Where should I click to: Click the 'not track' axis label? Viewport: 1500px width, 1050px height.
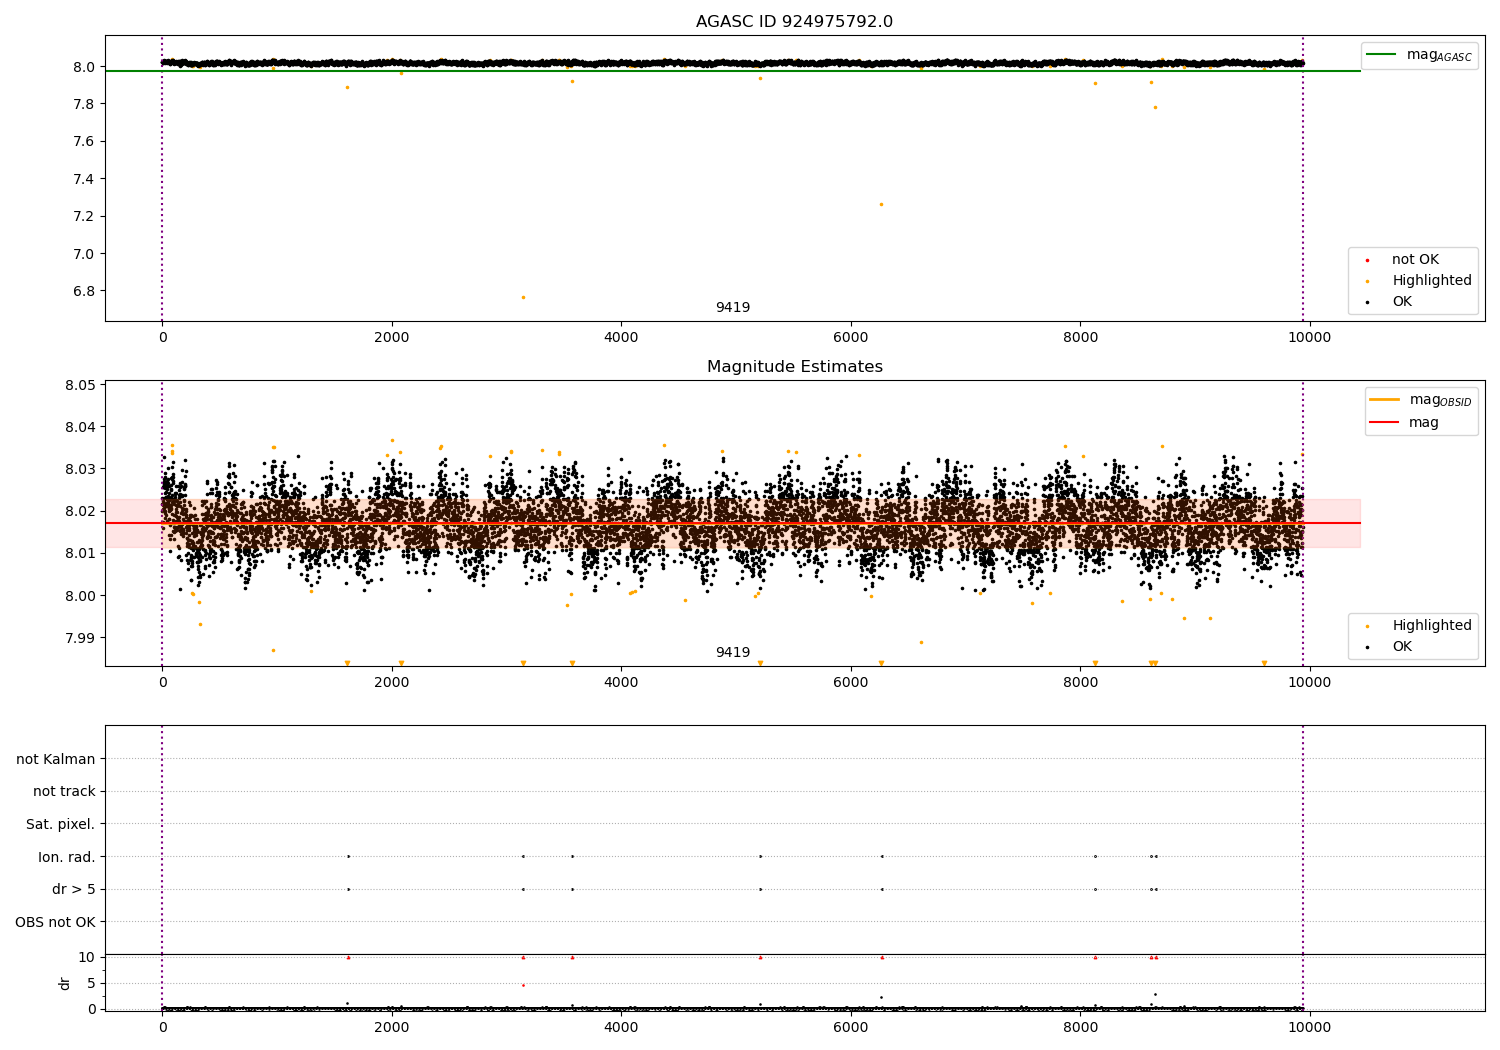click(x=64, y=791)
